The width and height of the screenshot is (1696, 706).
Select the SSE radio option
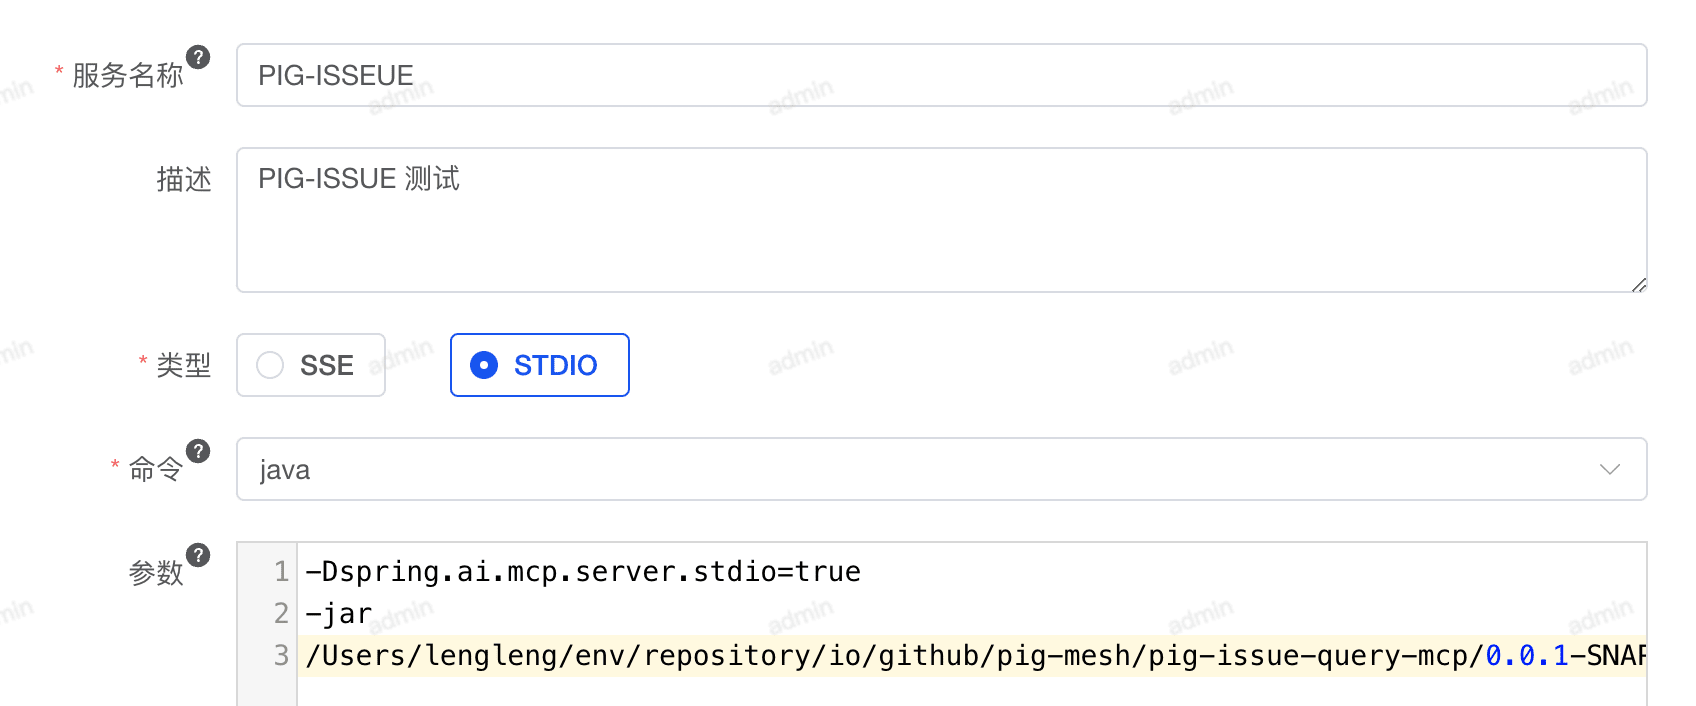(x=311, y=365)
